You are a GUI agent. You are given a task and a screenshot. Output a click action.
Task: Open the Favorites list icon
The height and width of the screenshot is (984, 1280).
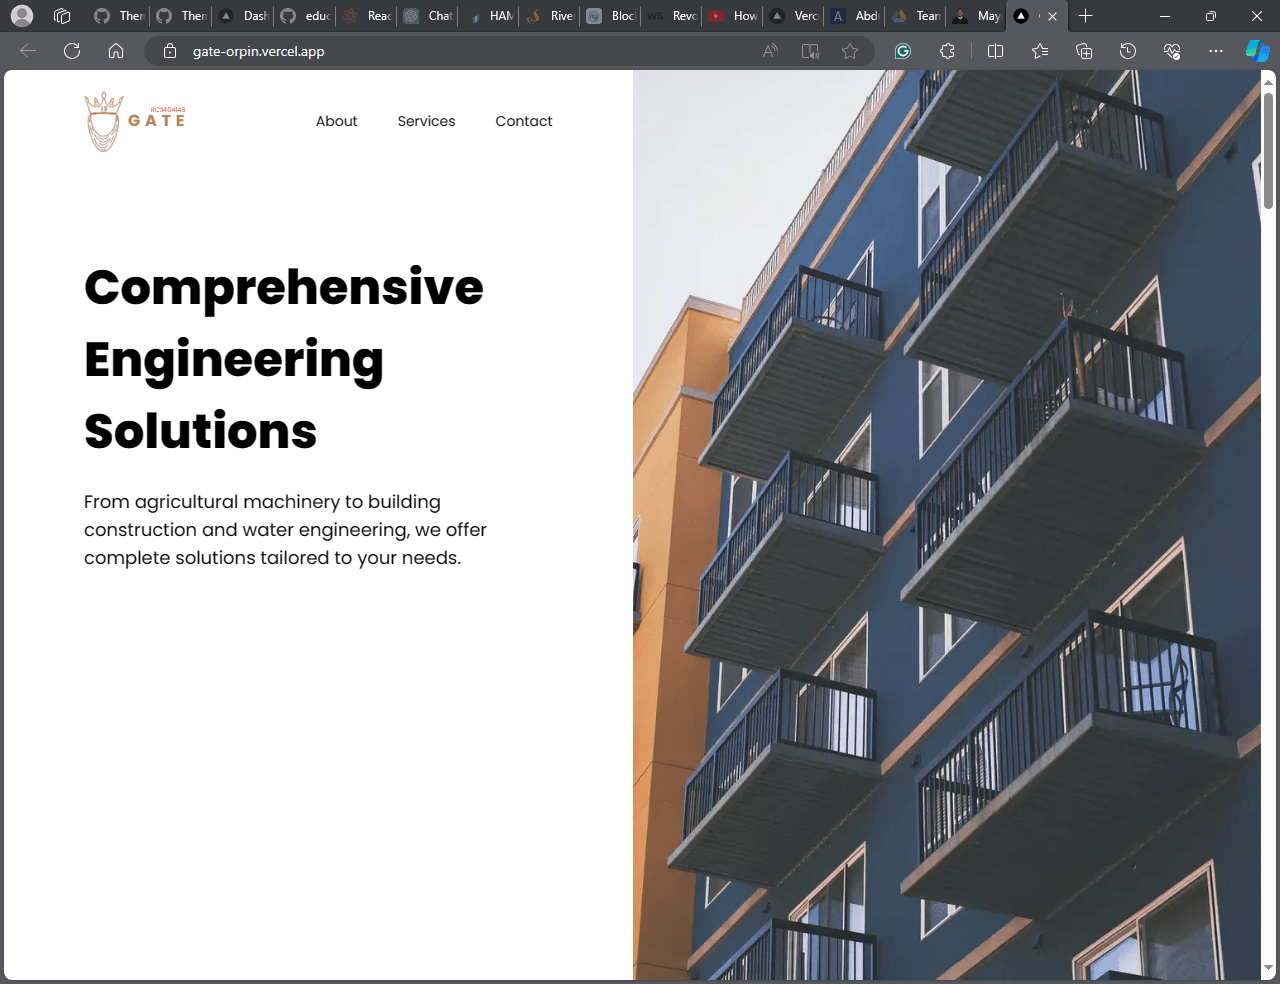1040,51
